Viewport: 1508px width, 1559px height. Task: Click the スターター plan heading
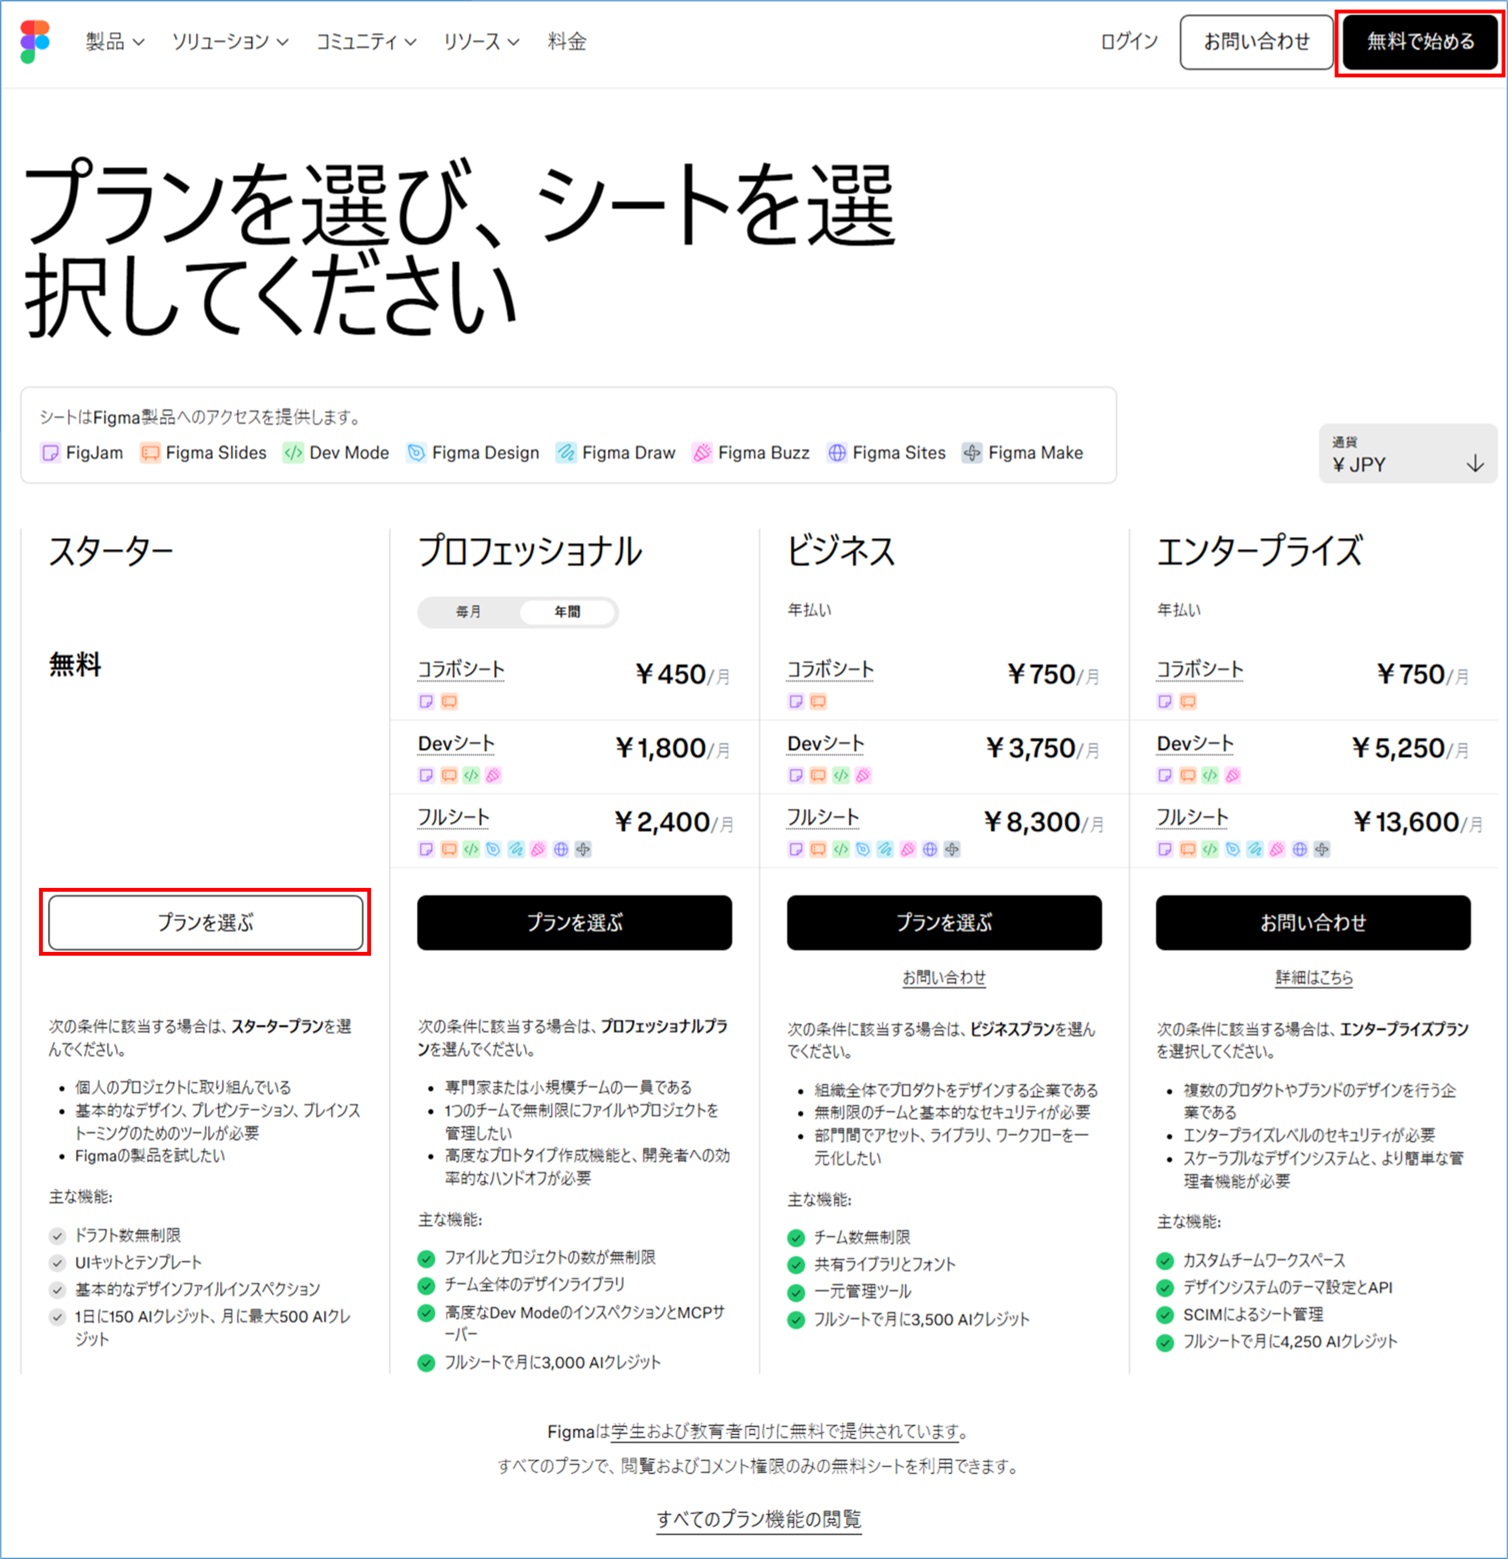[111, 551]
